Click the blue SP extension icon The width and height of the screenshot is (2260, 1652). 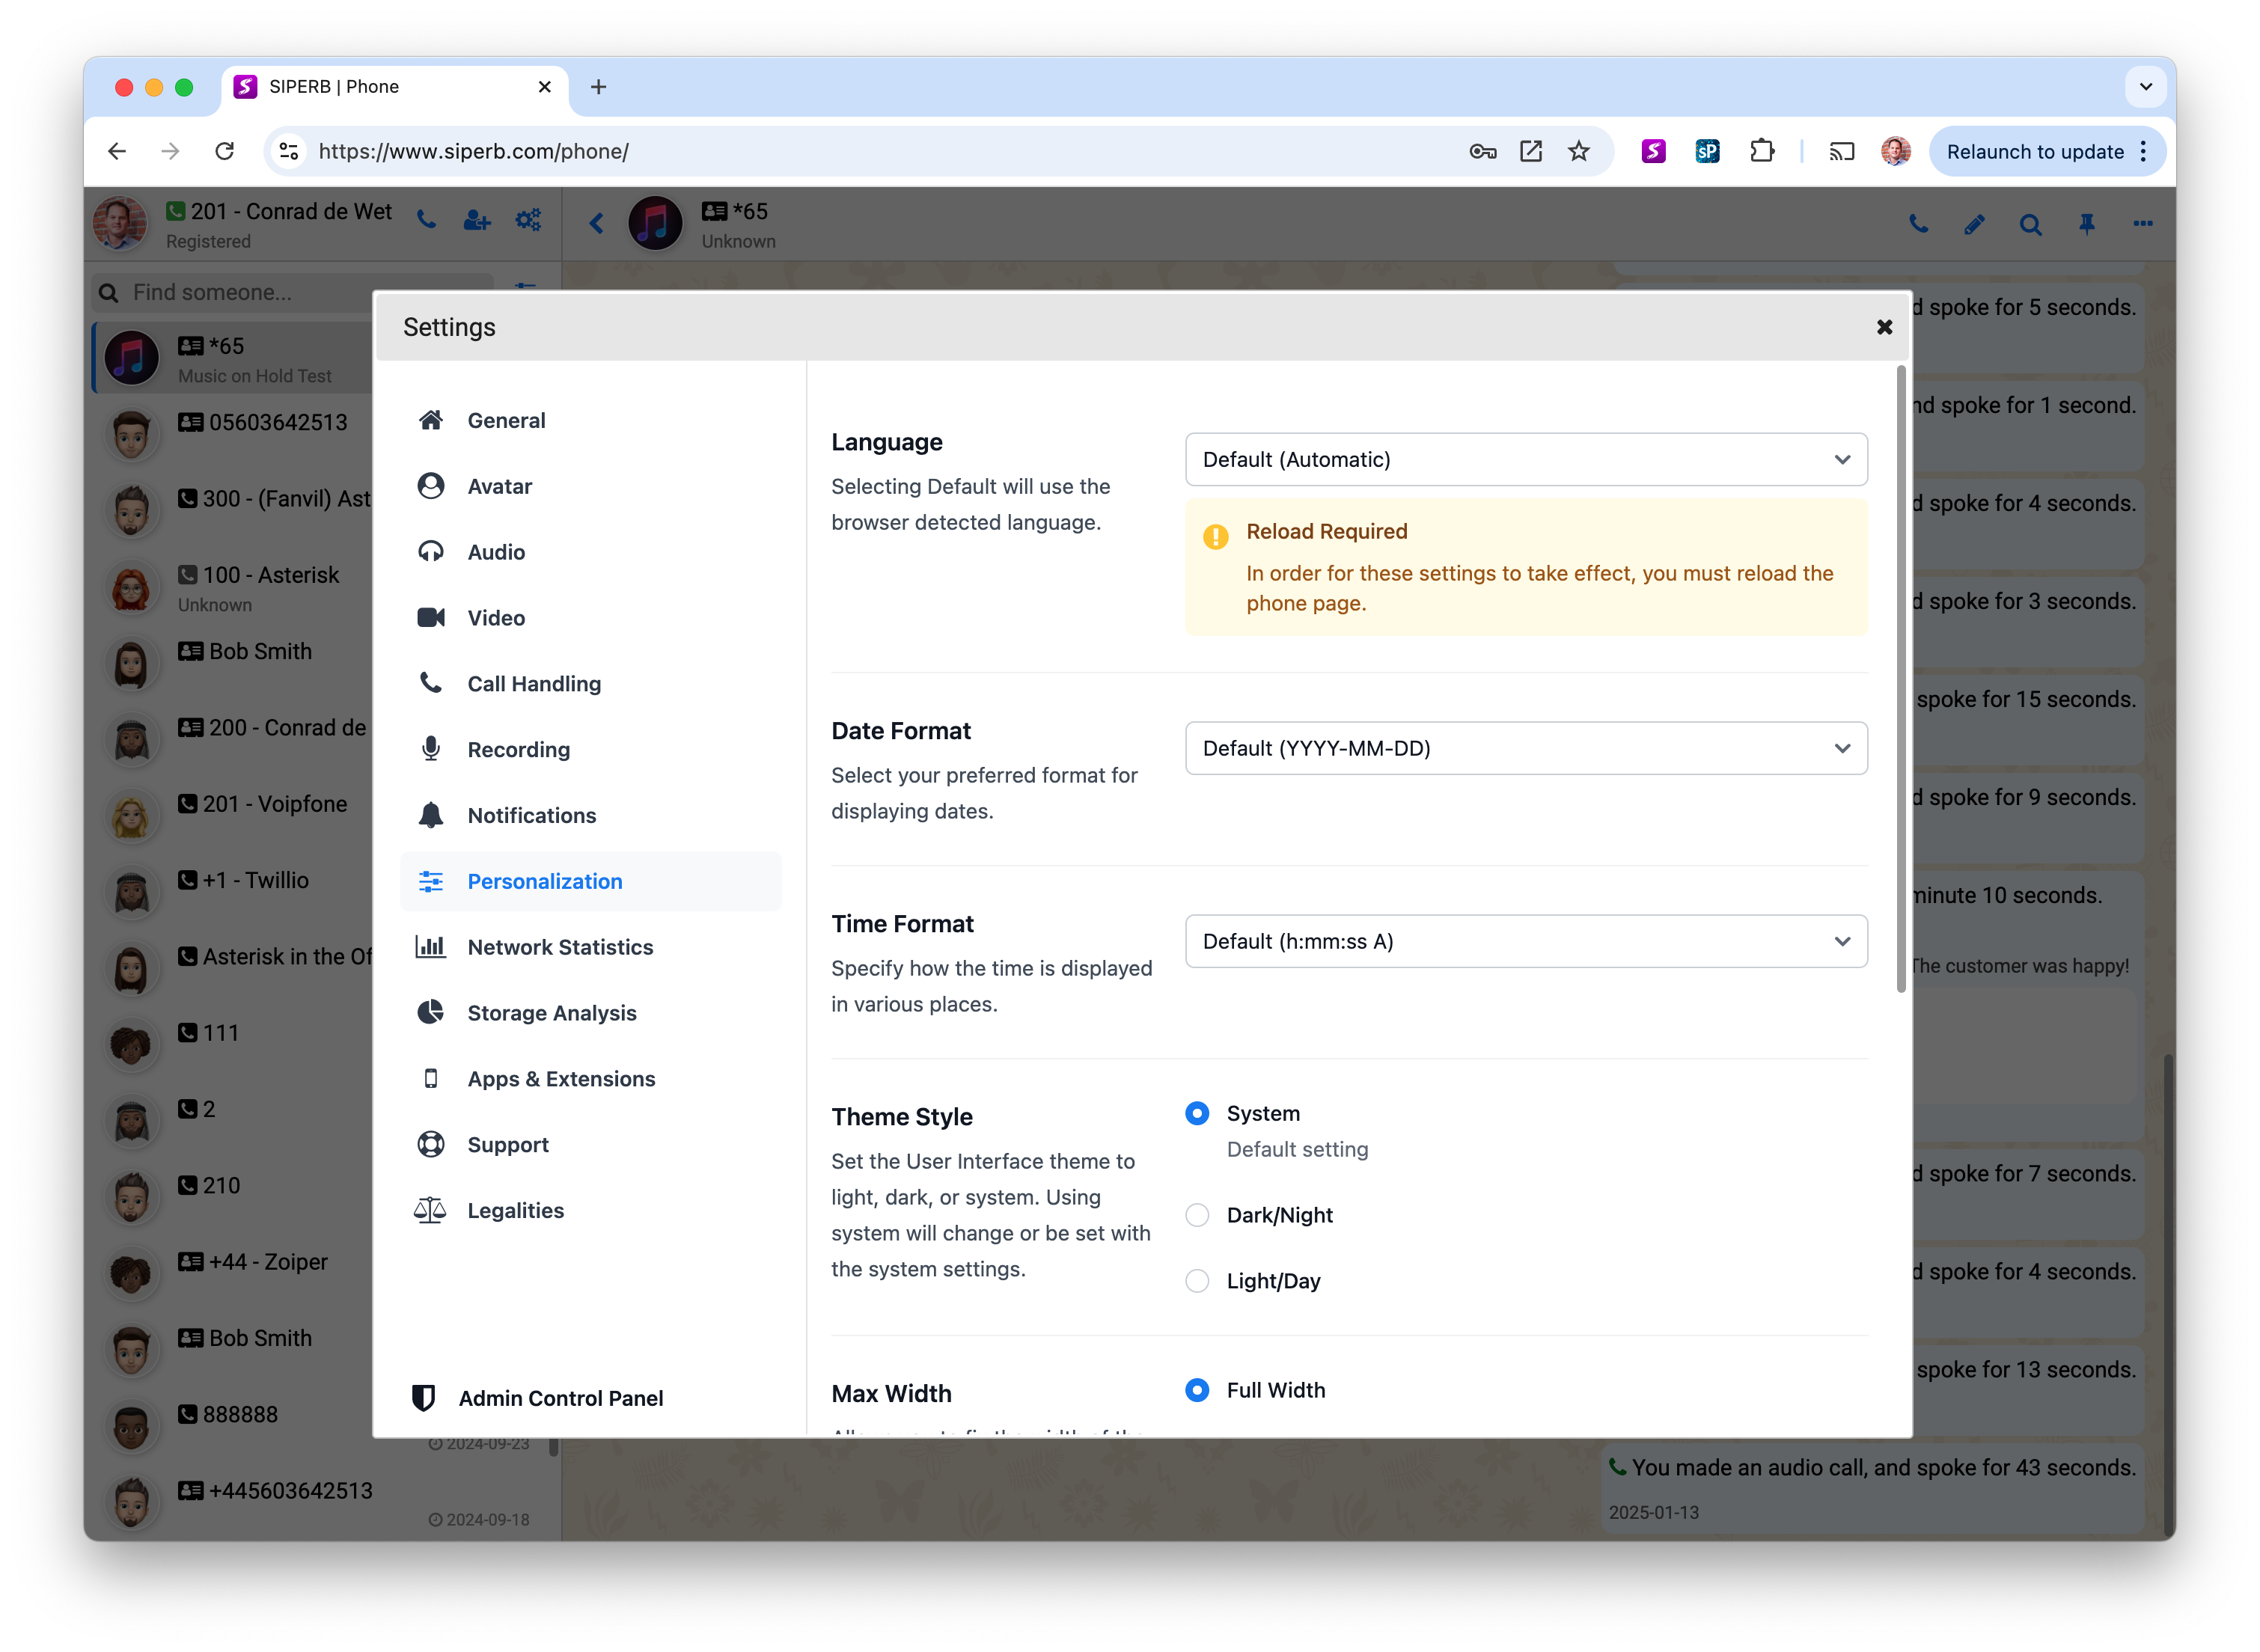pos(1708,151)
